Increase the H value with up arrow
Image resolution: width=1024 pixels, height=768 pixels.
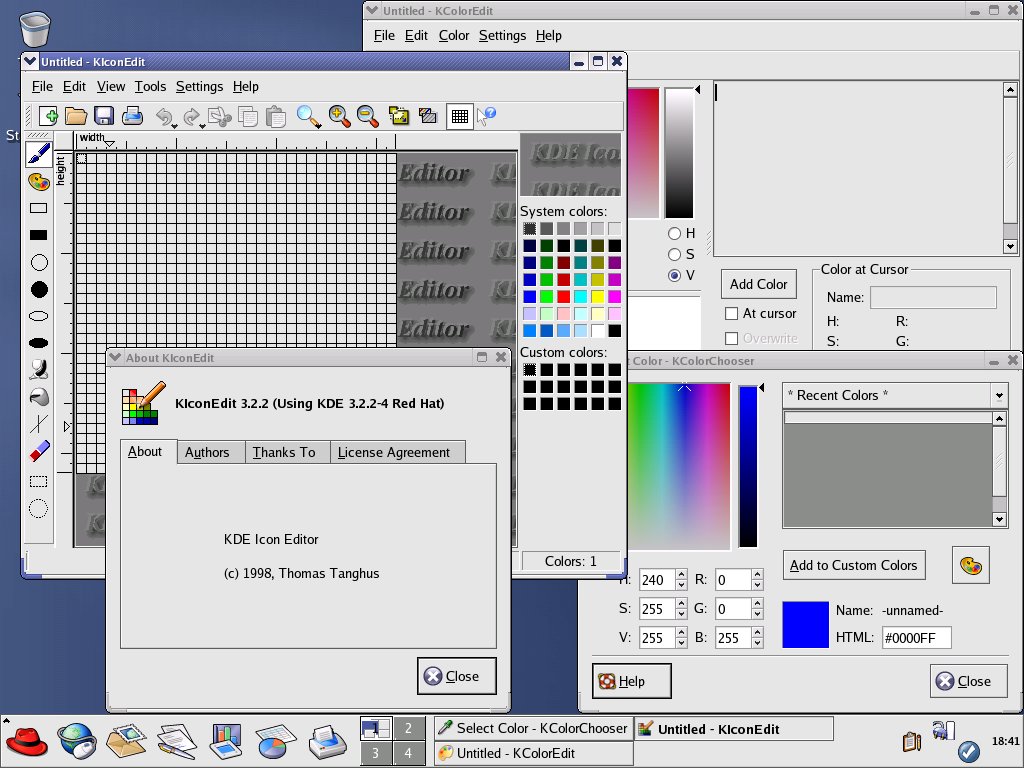[x=681, y=574]
